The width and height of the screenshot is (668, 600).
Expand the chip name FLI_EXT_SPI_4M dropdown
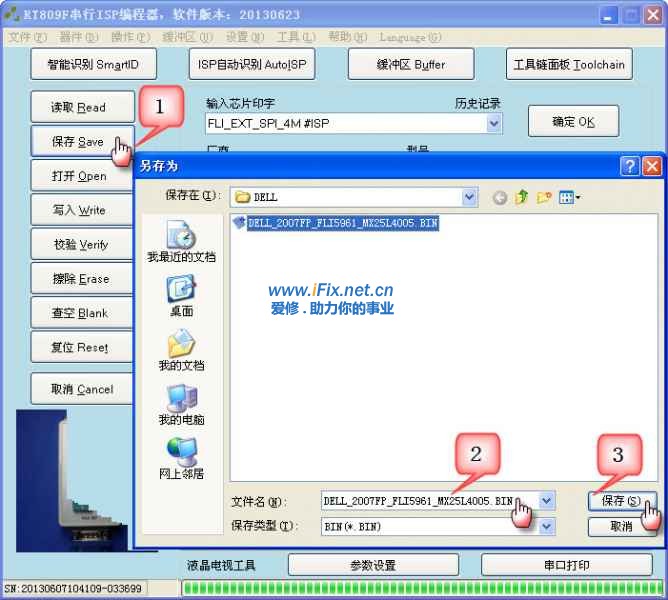(494, 123)
